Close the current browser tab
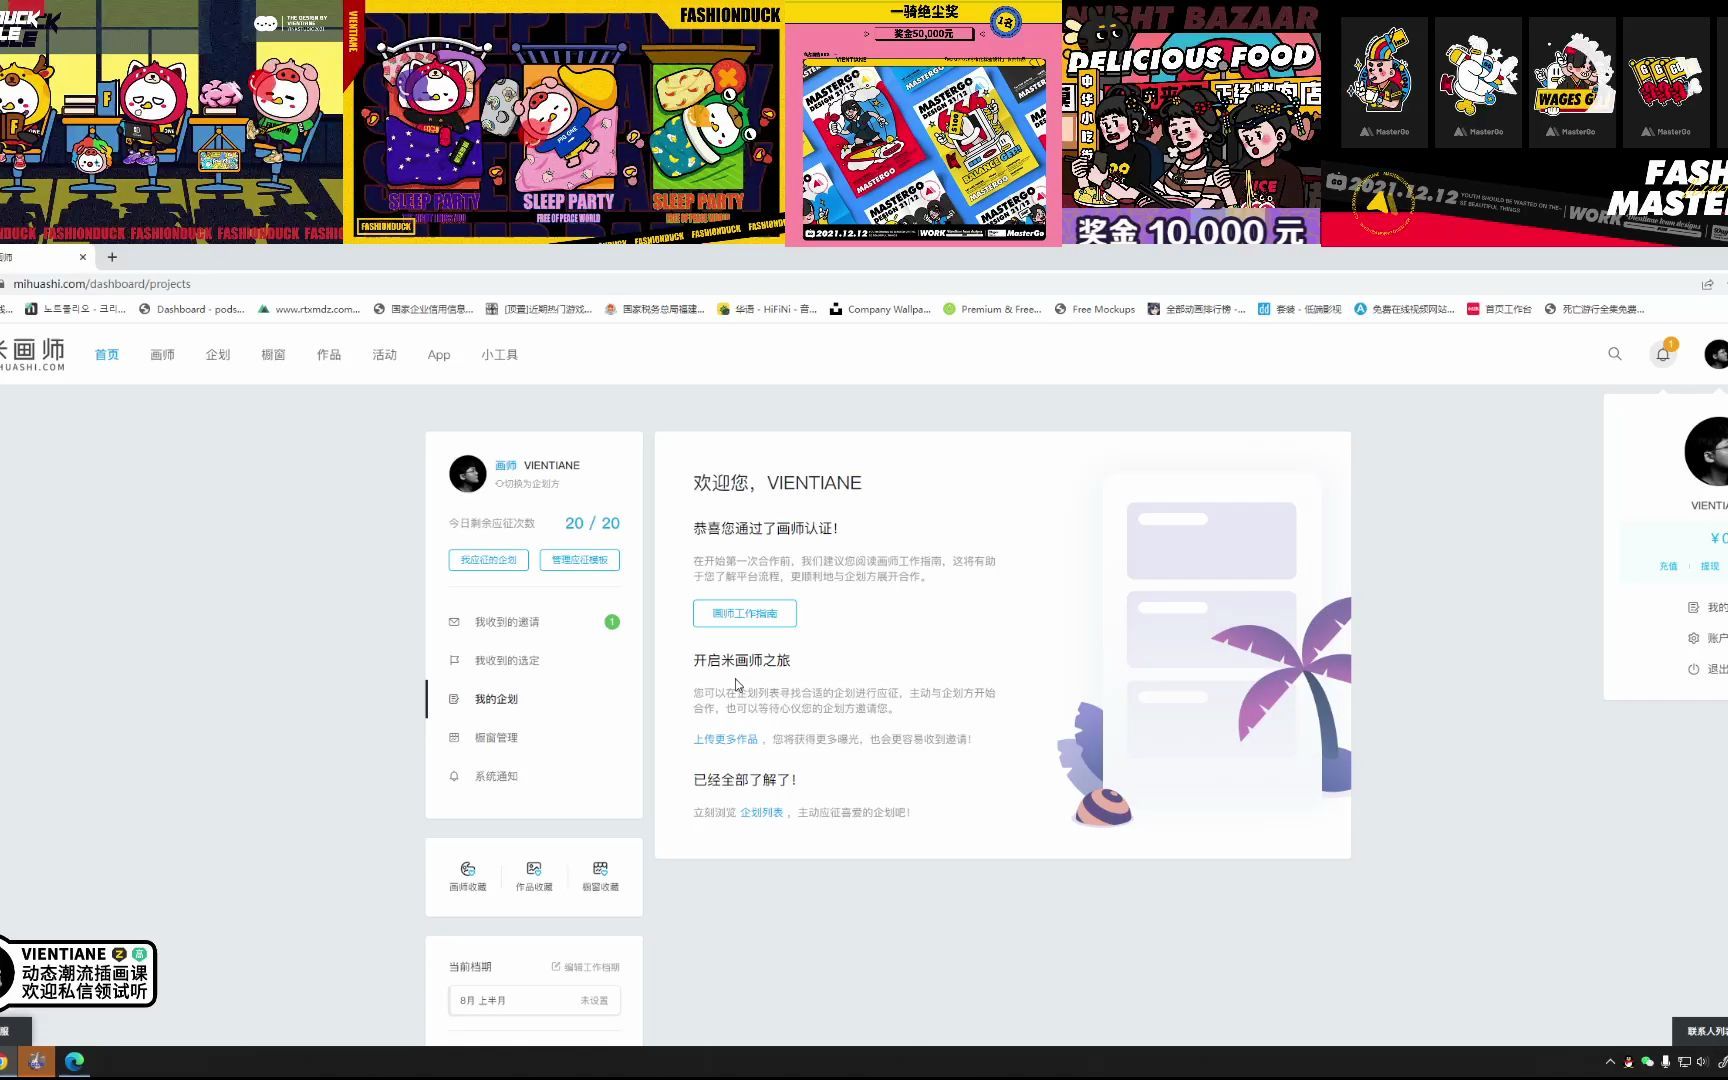The width and height of the screenshot is (1728, 1080). pyautogui.click(x=82, y=257)
